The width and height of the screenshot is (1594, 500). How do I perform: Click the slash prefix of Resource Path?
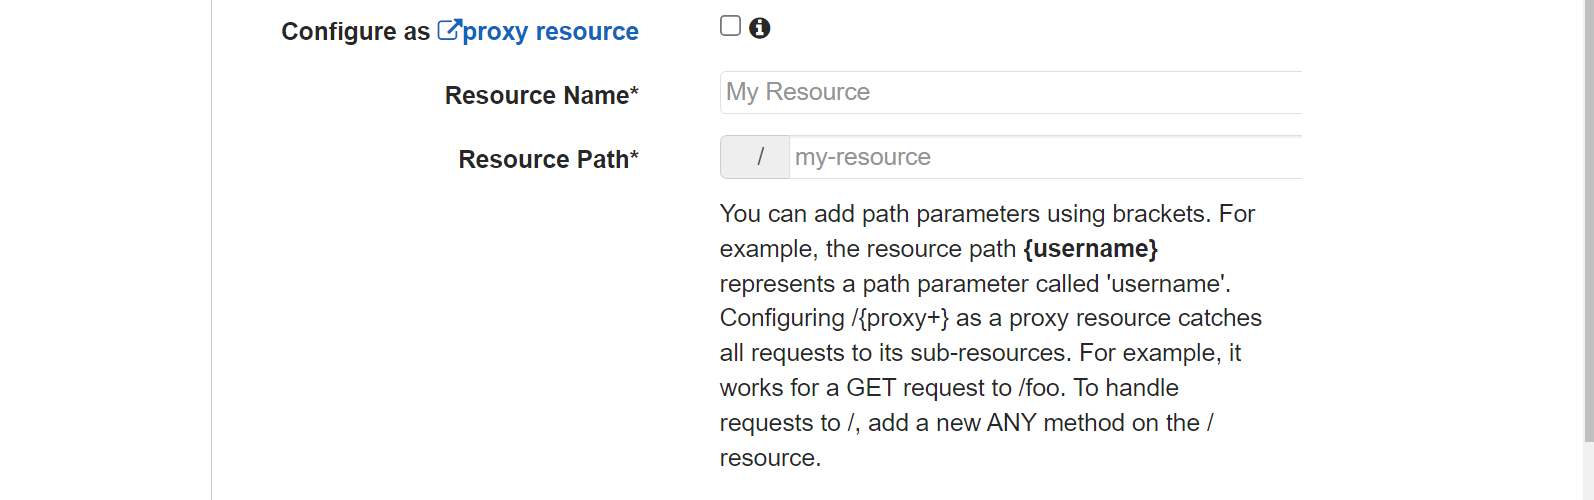coord(755,157)
